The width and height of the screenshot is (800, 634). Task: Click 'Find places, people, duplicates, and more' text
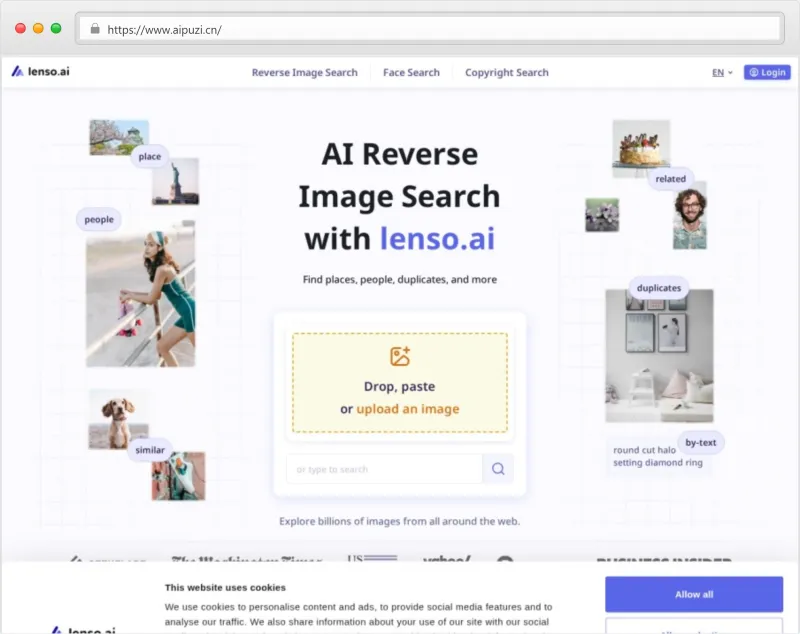[399, 280]
